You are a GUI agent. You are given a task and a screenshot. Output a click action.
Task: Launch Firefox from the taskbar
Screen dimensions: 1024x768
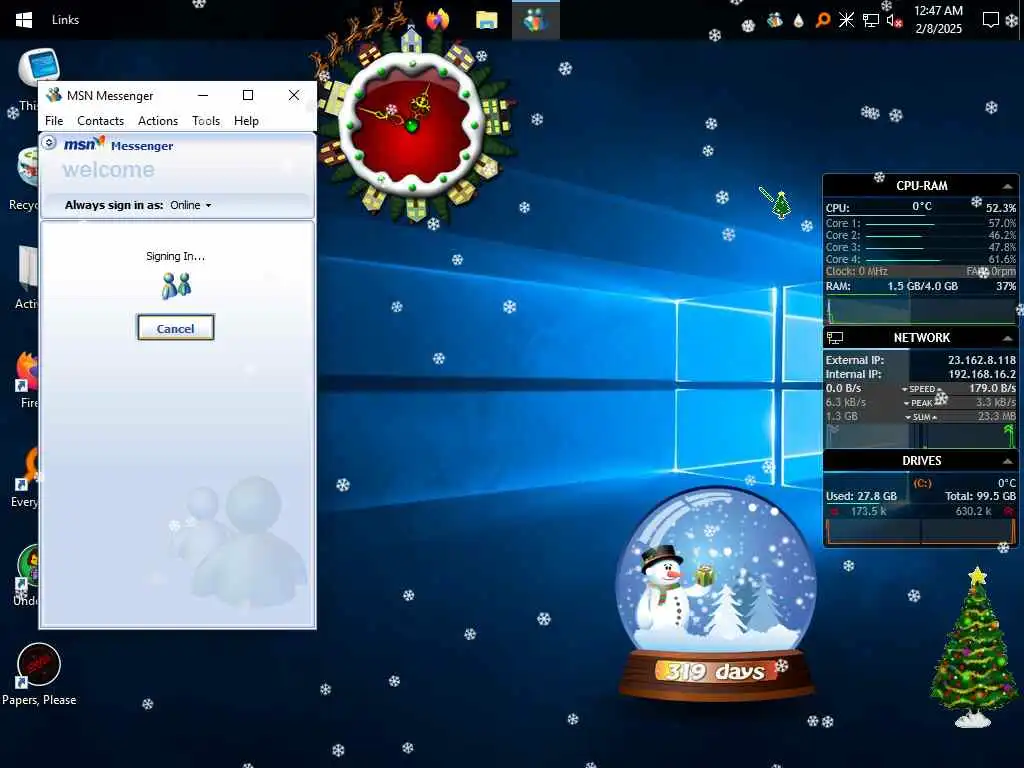[x=438, y=20]
